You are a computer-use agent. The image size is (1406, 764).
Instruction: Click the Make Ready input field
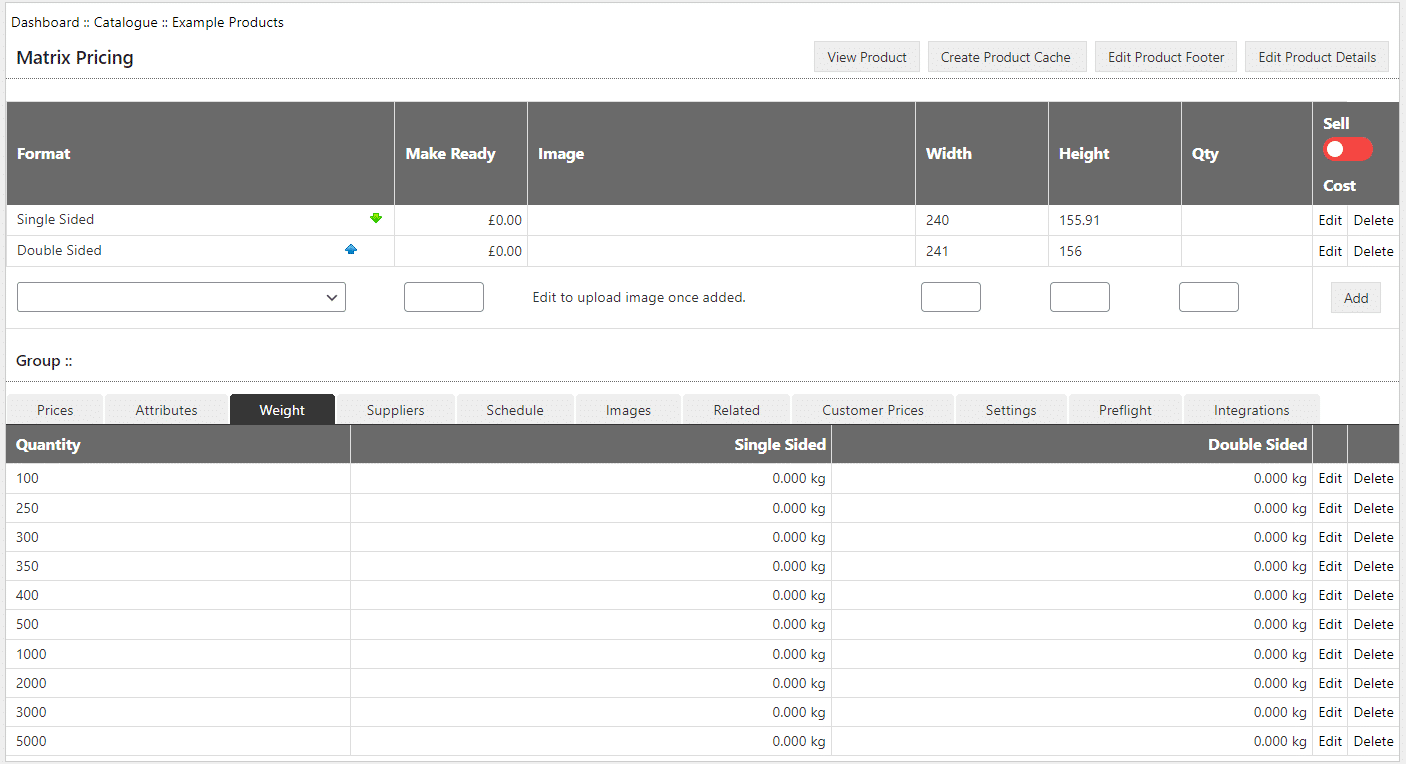tap(443, 297)
